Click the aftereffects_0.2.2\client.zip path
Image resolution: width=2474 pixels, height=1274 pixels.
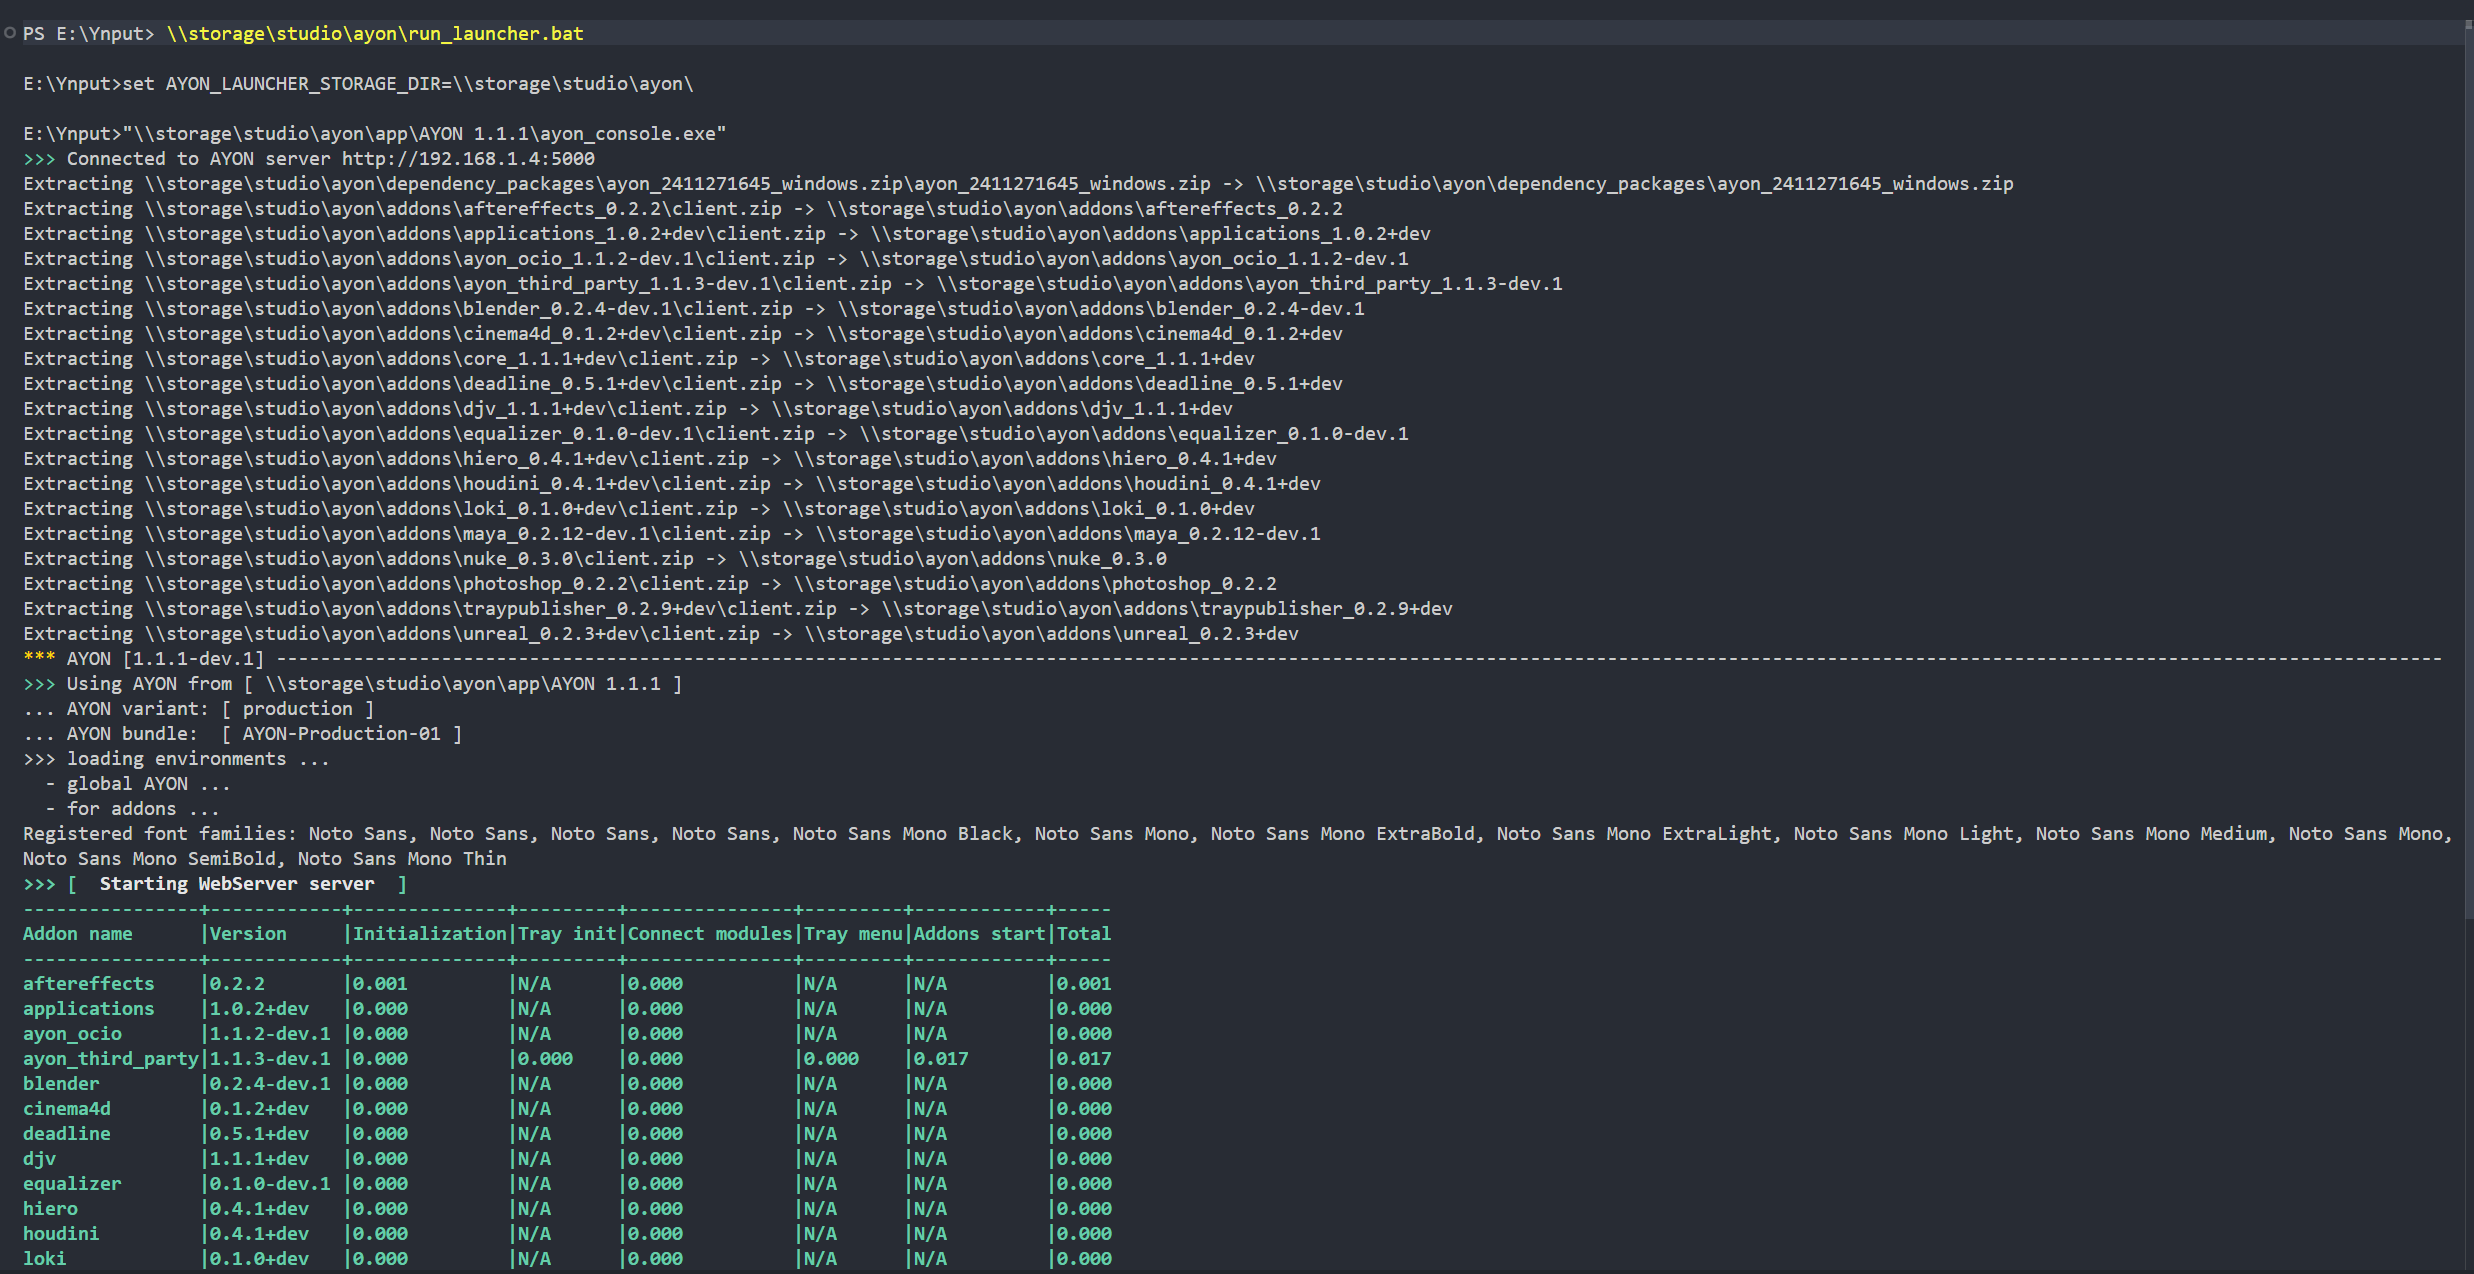(x=463, y=208)
